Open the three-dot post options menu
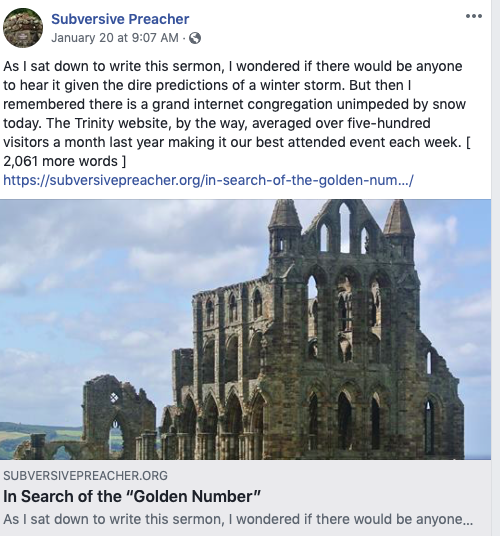Viewport: 500px width, 536px height. pos(474,16)
